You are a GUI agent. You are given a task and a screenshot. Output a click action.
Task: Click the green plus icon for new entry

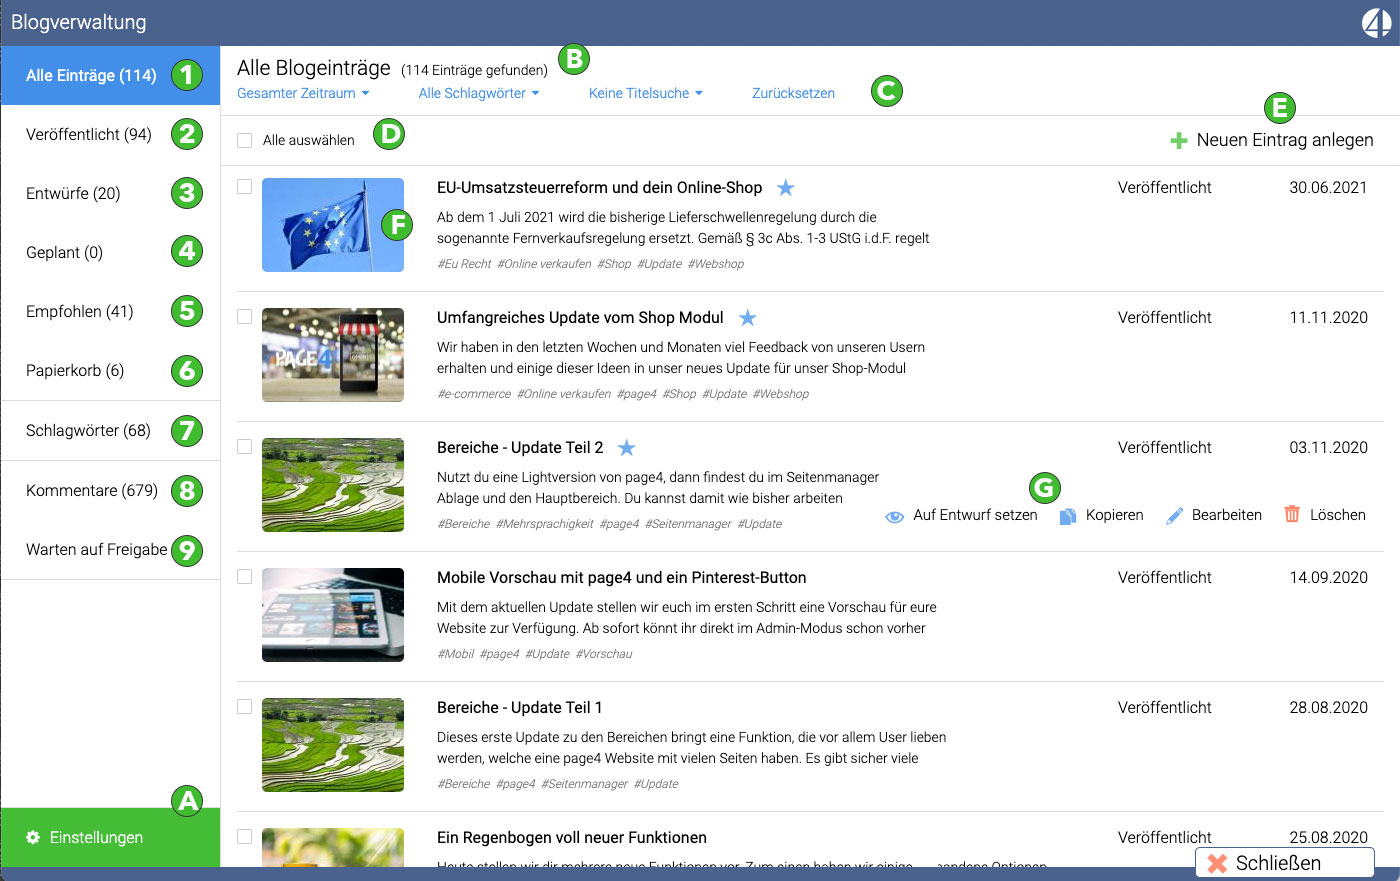point(1179,141)
